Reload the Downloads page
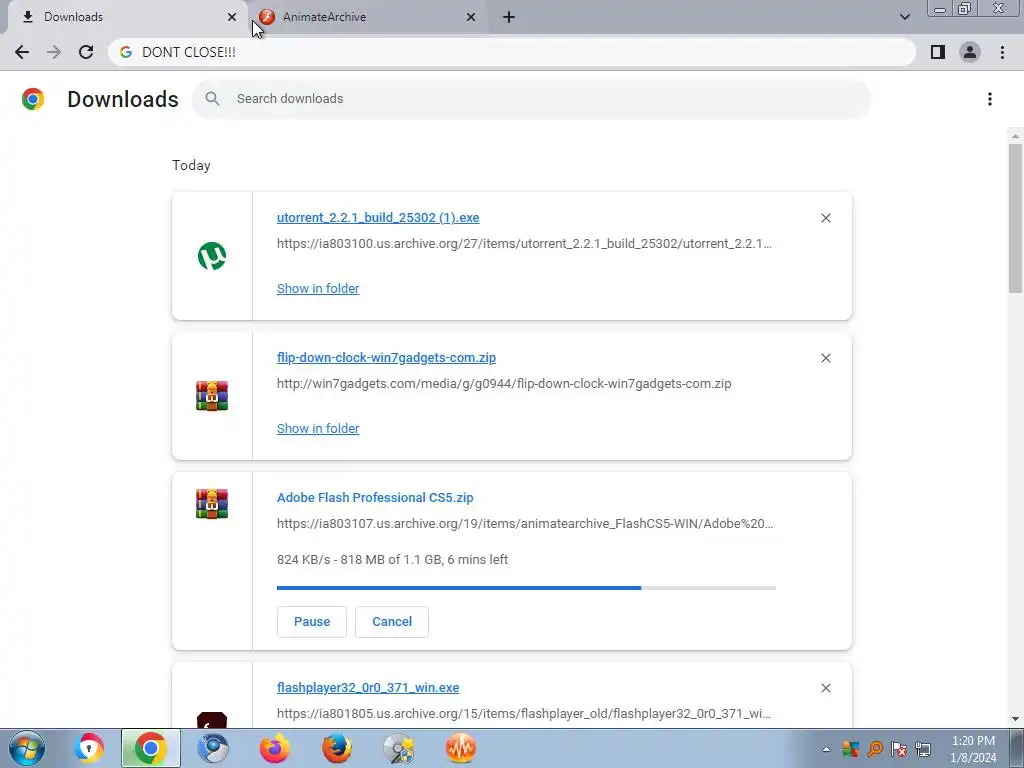The image size is (1024, 768). 86,52
